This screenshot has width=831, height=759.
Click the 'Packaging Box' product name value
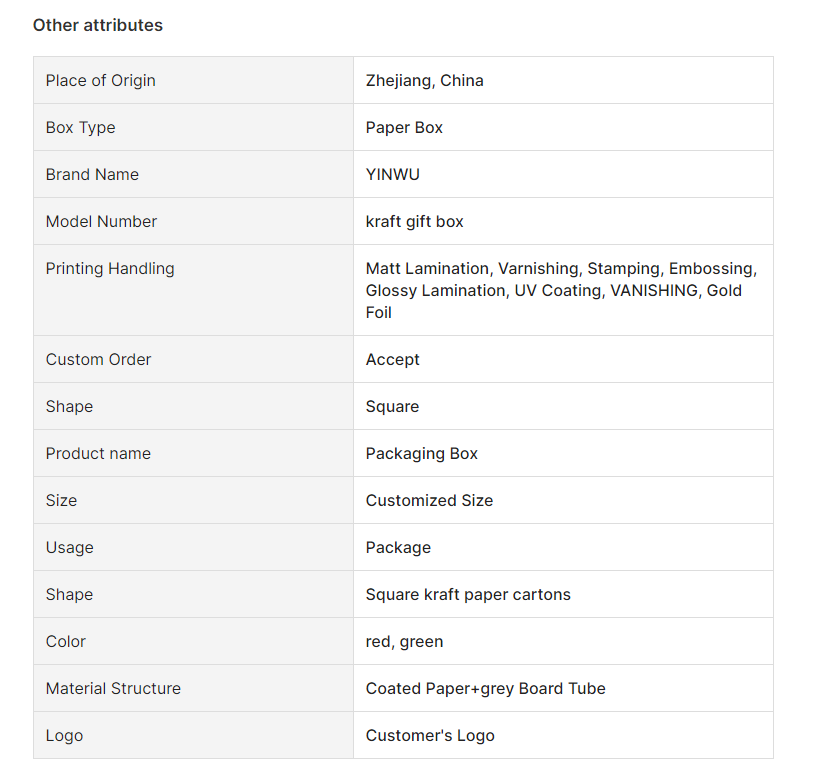pos(422,454)
